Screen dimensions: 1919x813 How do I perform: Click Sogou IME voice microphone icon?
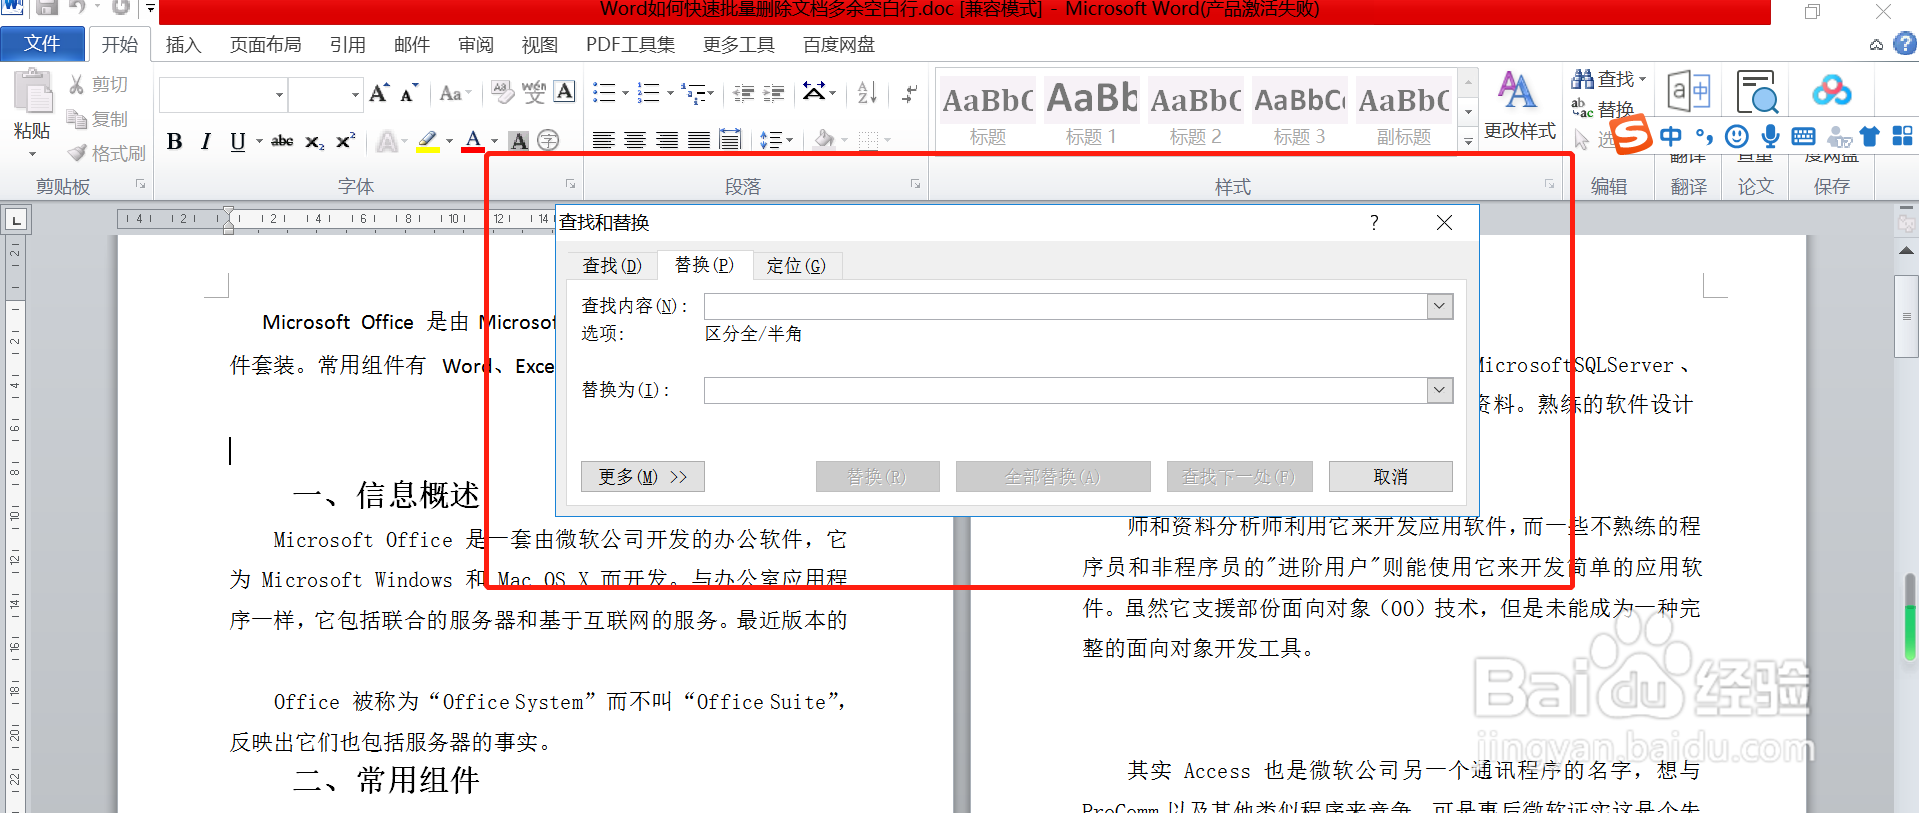[x=1770, y=136]
